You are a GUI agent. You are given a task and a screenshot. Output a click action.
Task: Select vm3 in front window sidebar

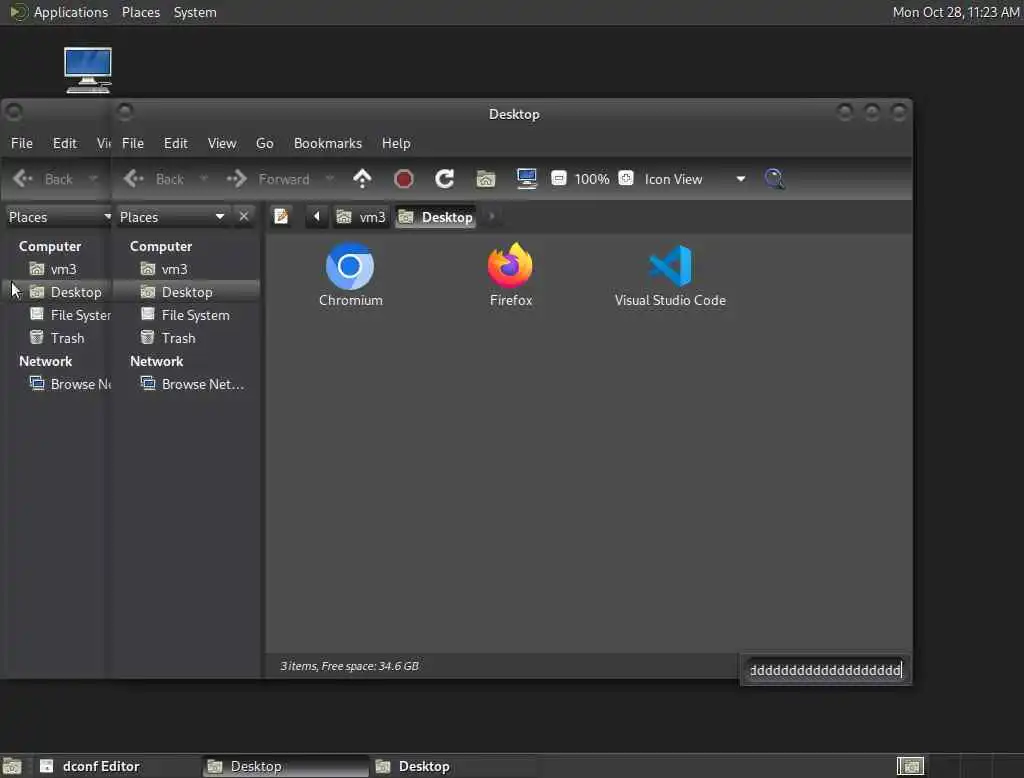coord(186,269)
